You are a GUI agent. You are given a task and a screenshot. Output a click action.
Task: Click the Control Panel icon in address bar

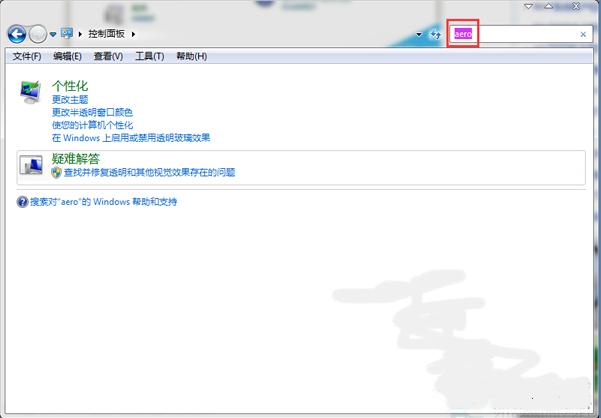pyautogui.click(x=67, y=34)
